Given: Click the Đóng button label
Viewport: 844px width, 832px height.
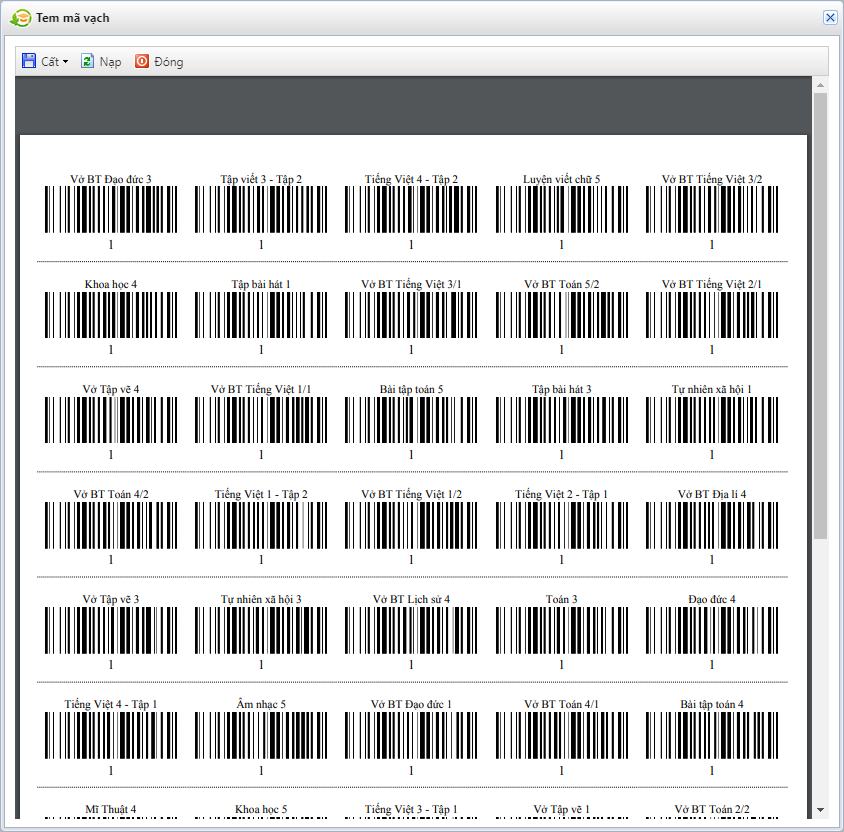Looking at the screenshot, I should point(168,62).
